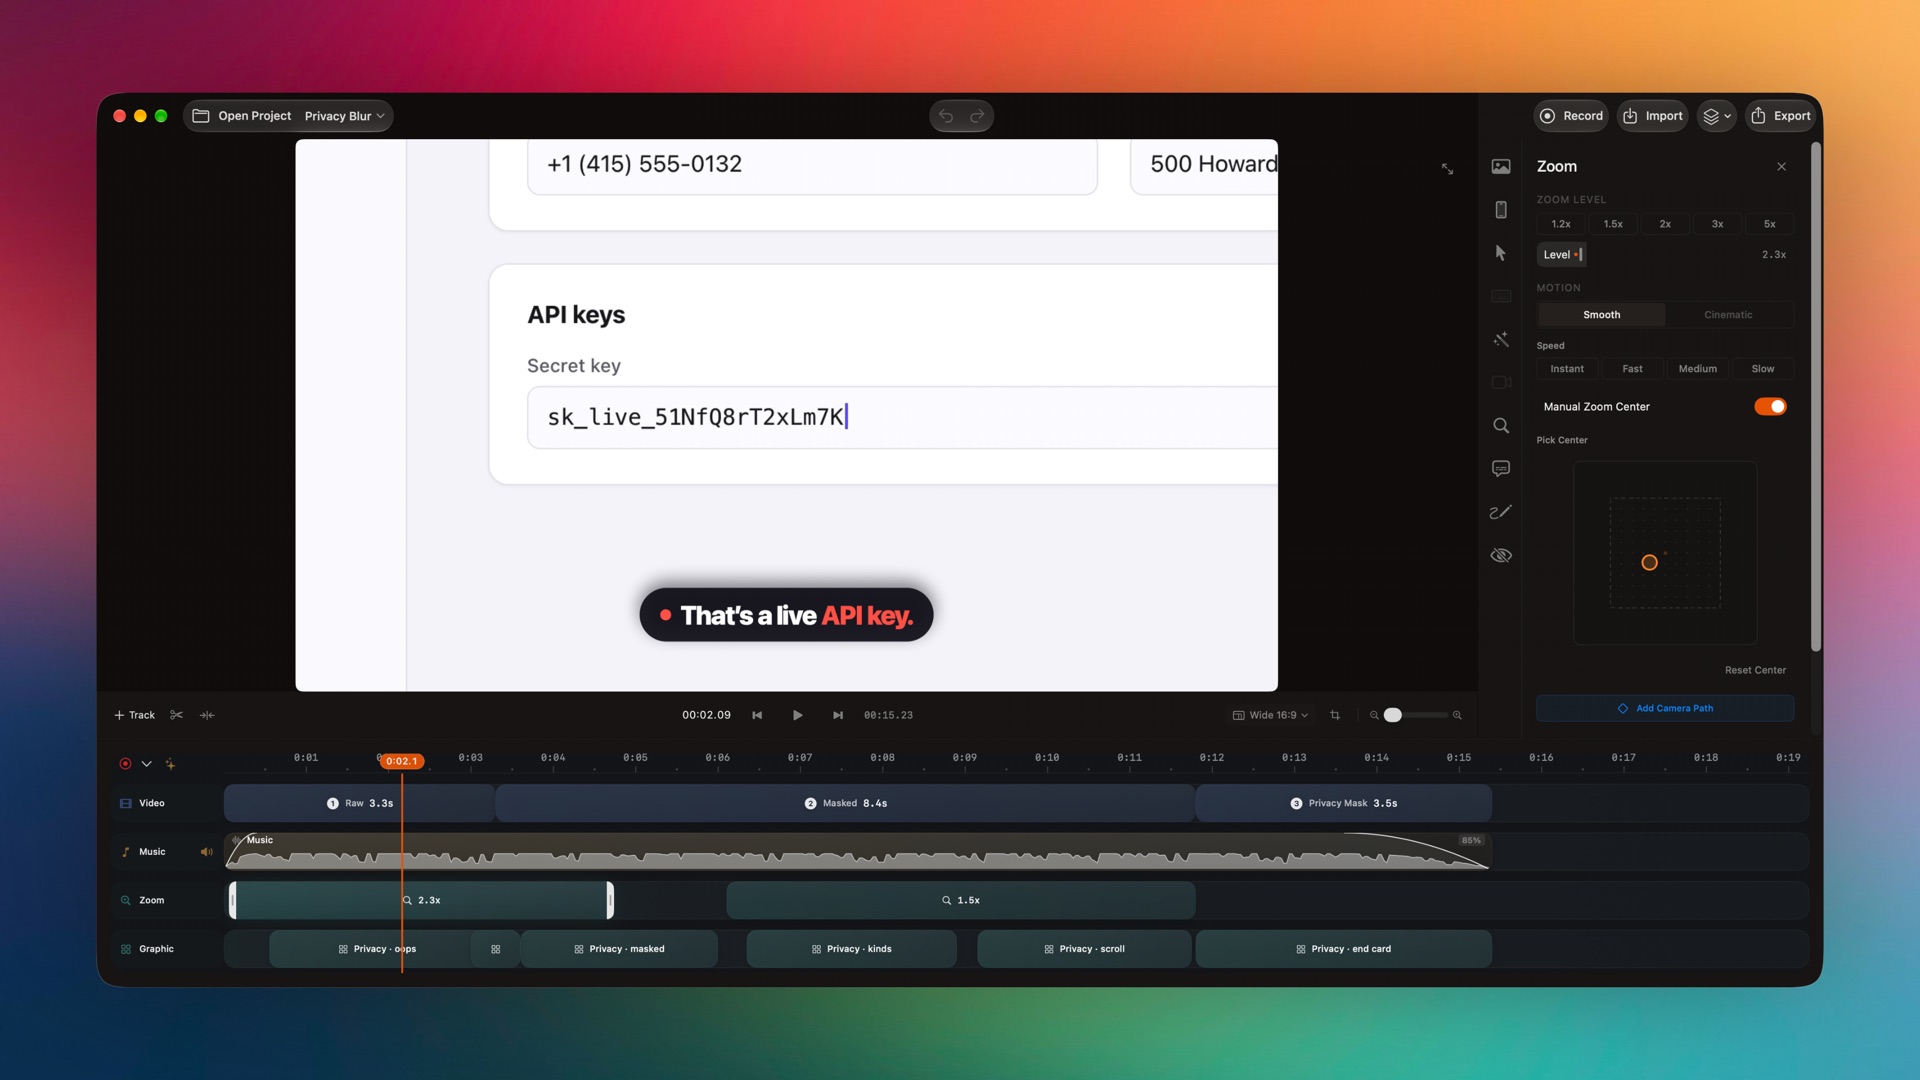Screen dimensions: 1920x1080
Task: Open Privacy Blur project dropdown
Action: click(x=345, y=116)
